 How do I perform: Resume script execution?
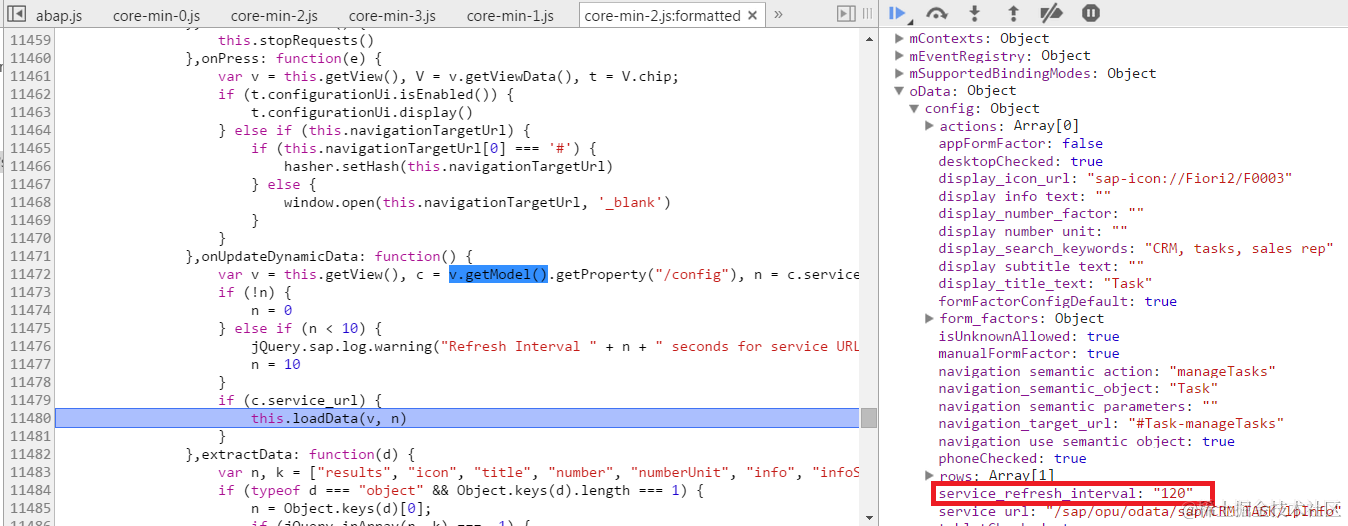(x=898, y=13)
